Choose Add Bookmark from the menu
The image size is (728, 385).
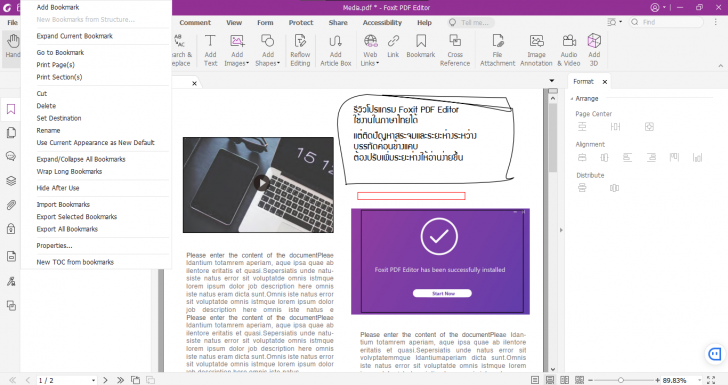point(58,7)
